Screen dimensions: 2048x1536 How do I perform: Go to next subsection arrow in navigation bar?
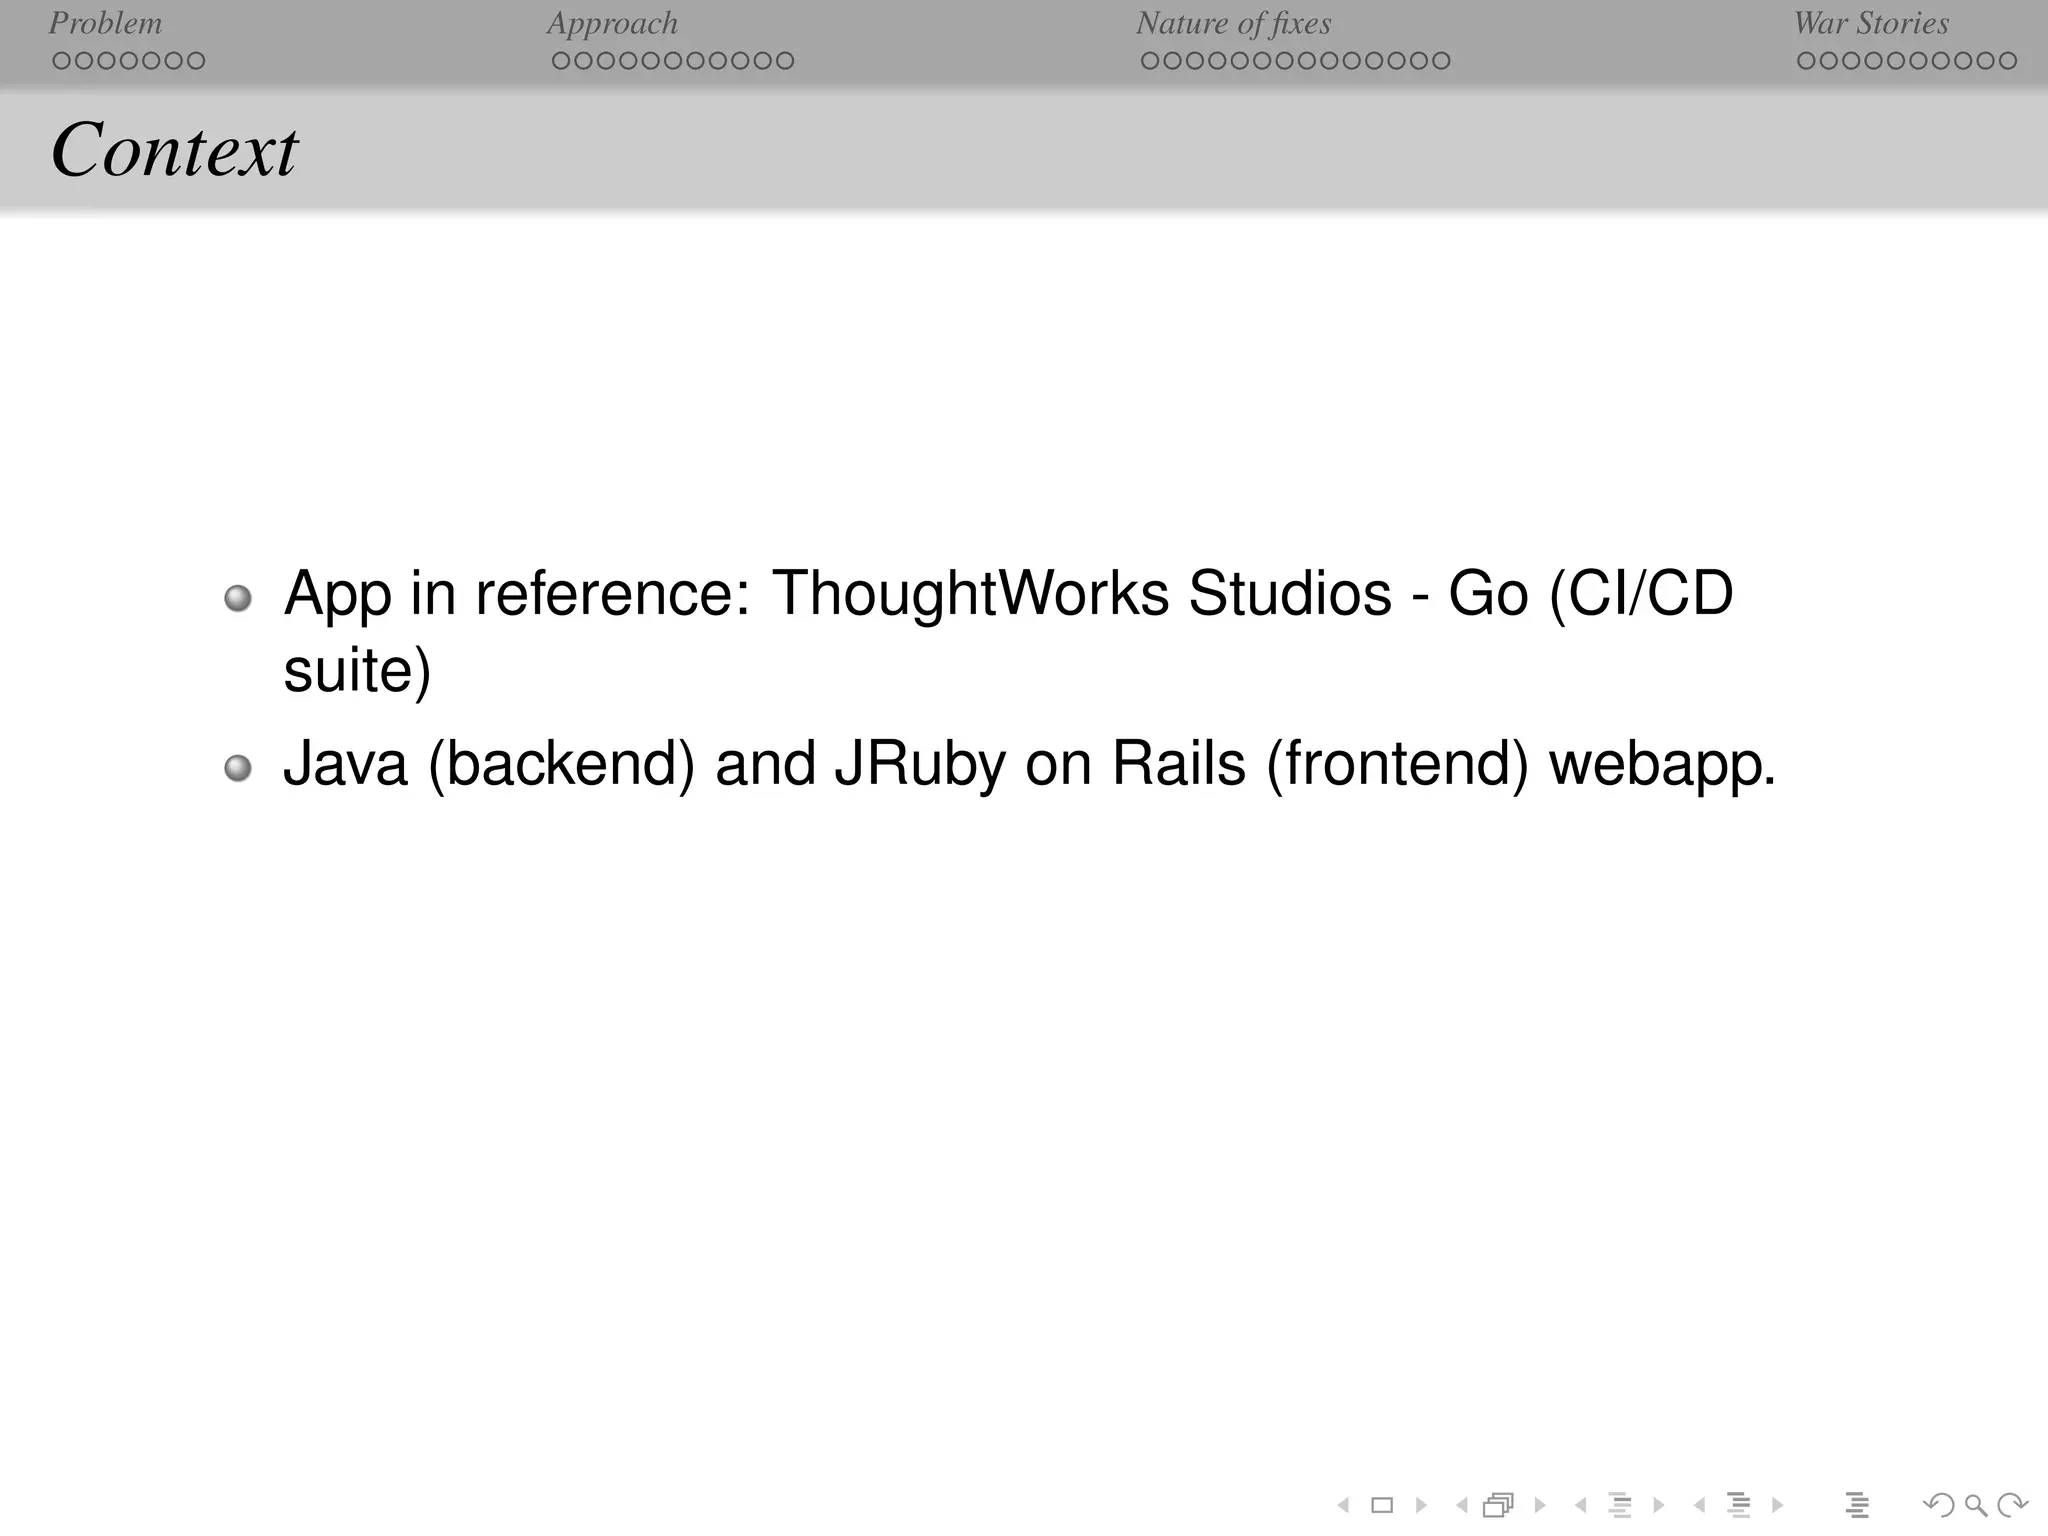point(1659,1505)
